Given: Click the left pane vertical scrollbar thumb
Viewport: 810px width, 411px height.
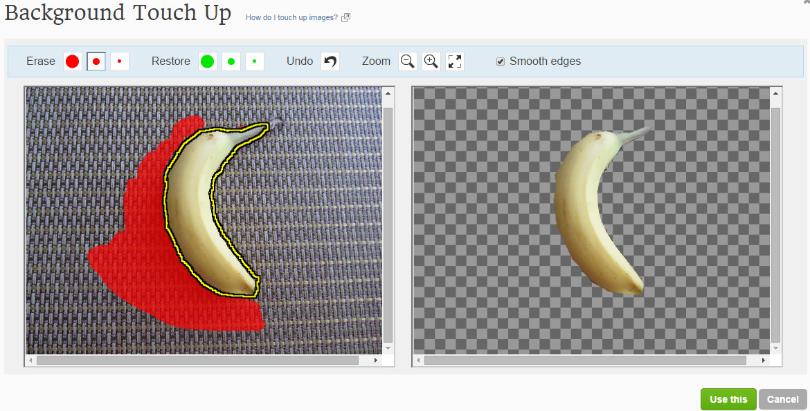Looking at the screenshot, I should [388, 225].
